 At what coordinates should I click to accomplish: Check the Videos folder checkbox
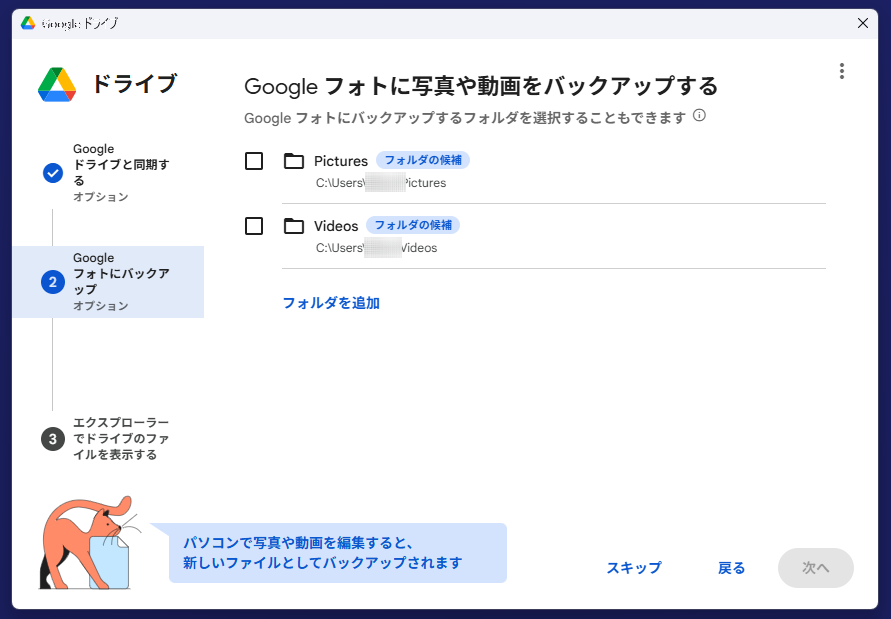254,226
